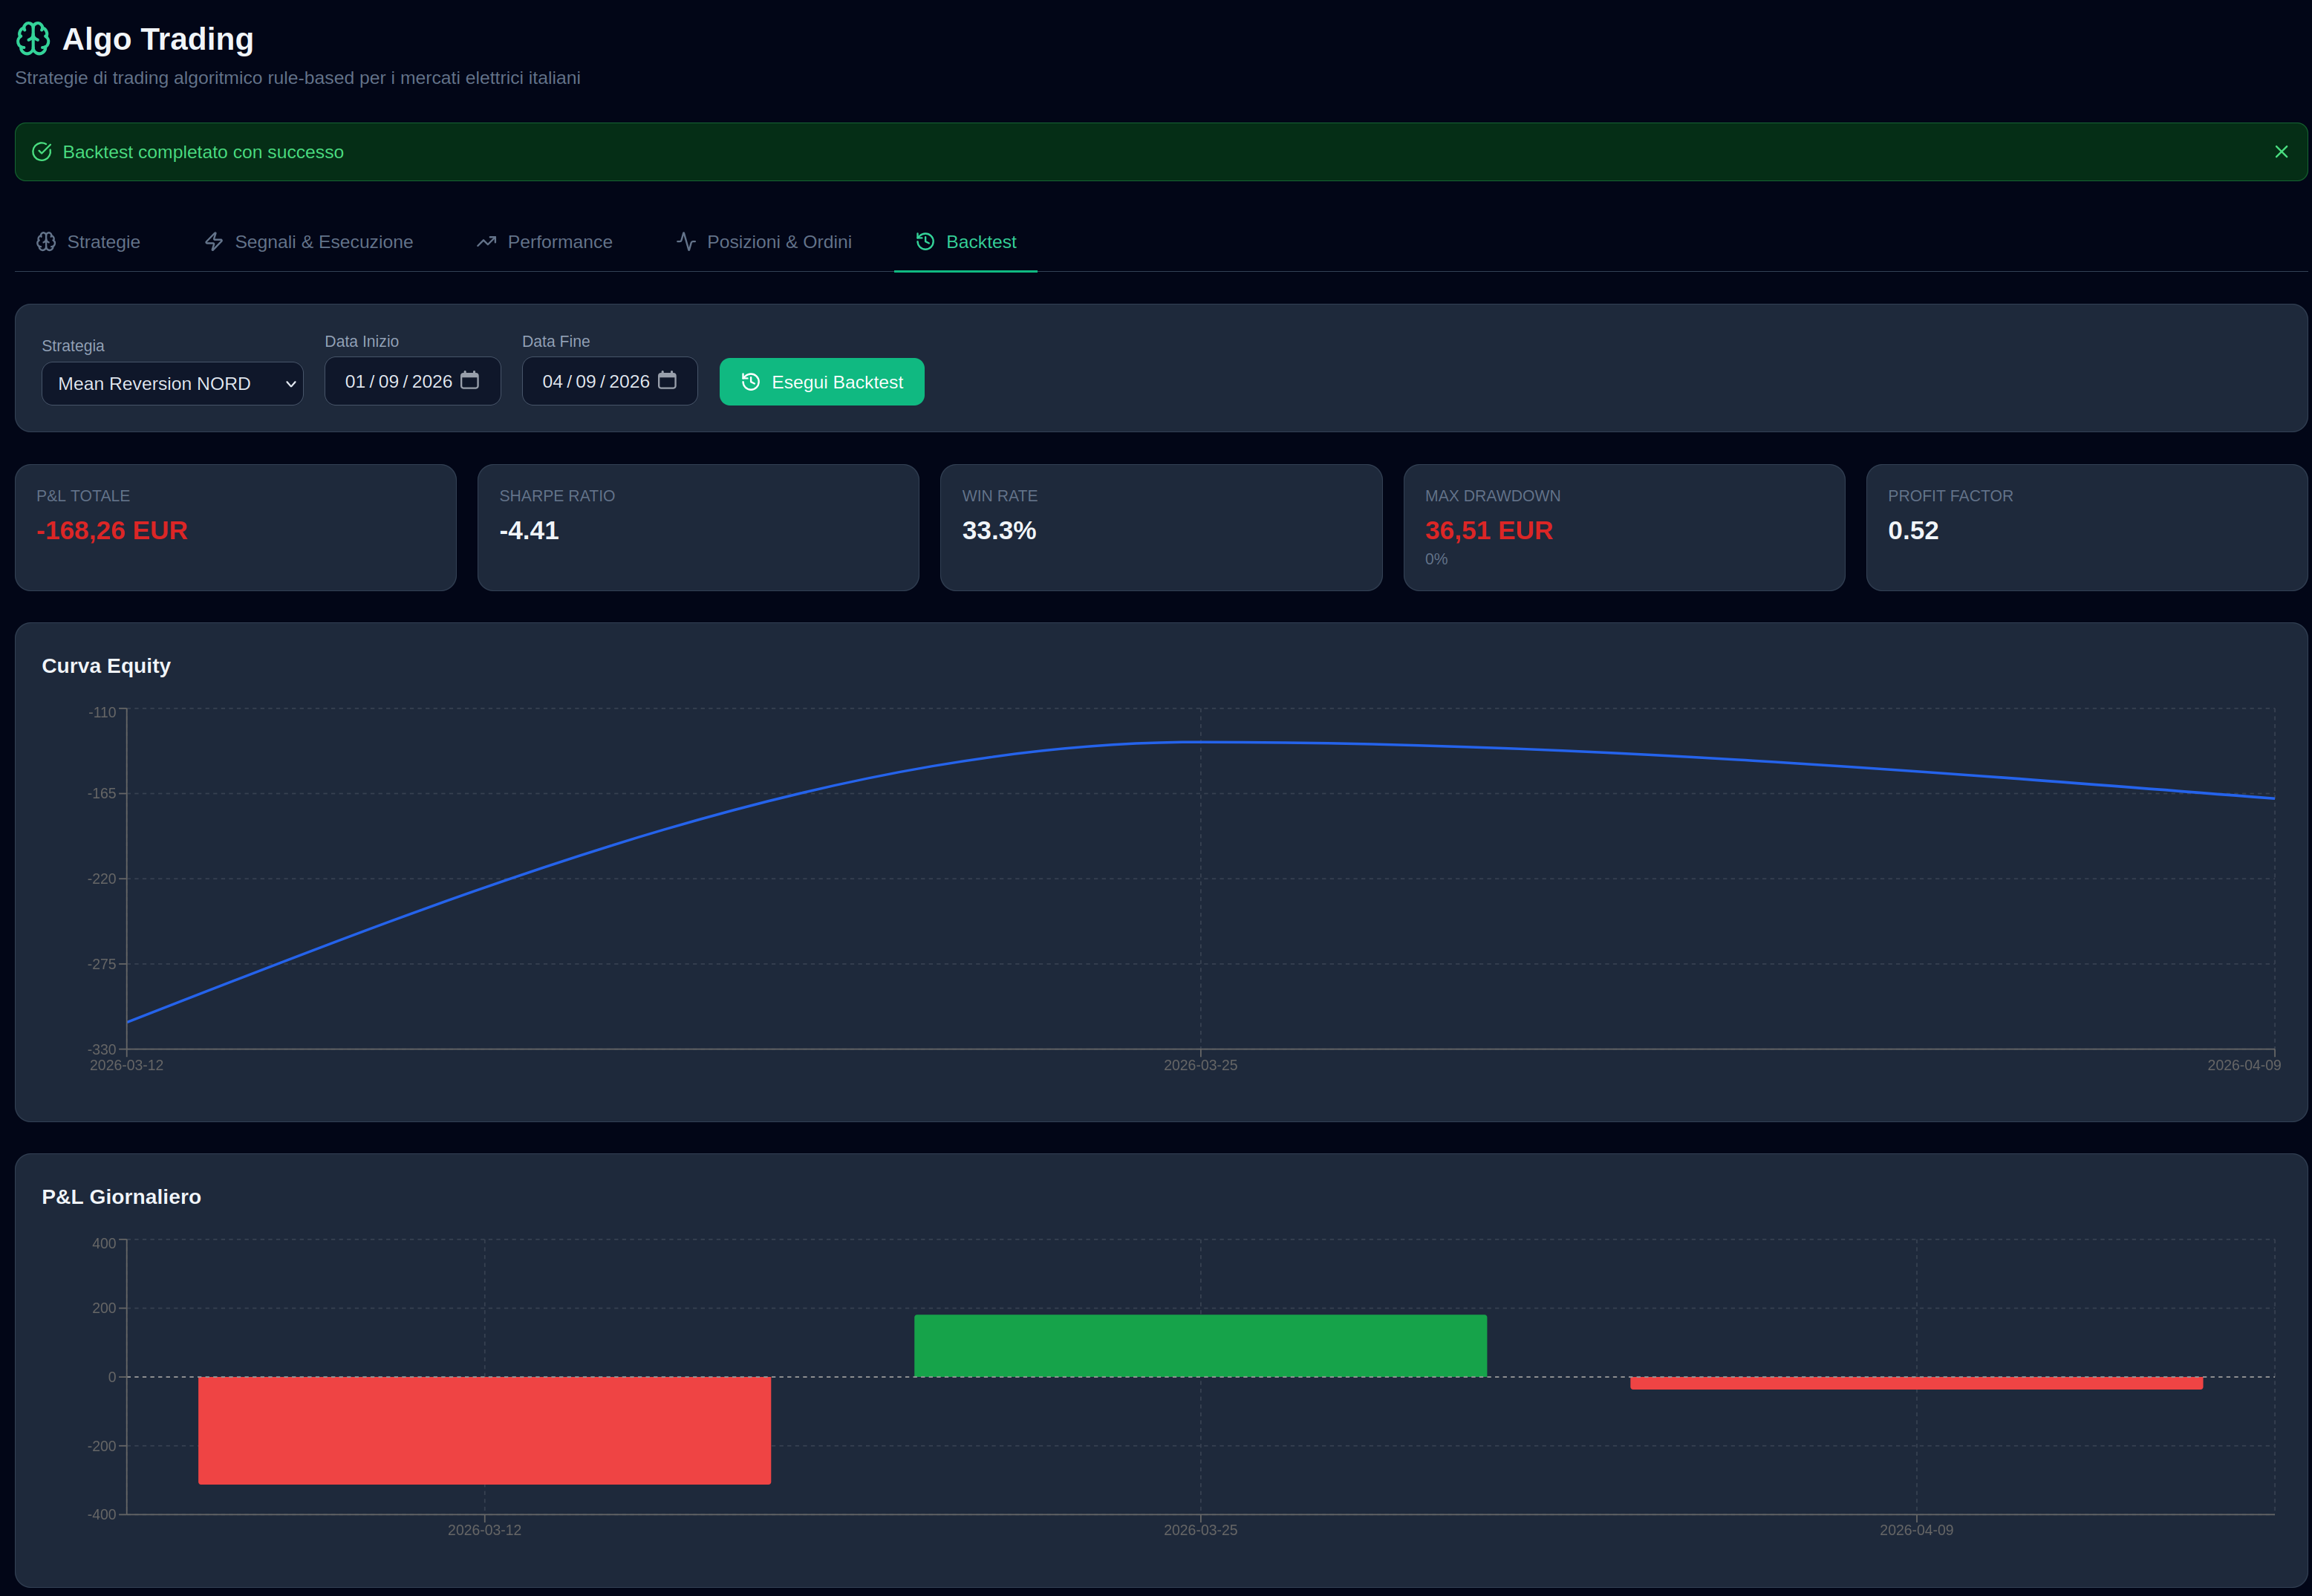Click the lightning icon beside Segnali & Esecuzione
Image resolution: width=2312 pixels, height=1596 pixels.
[x=213, y=241]
